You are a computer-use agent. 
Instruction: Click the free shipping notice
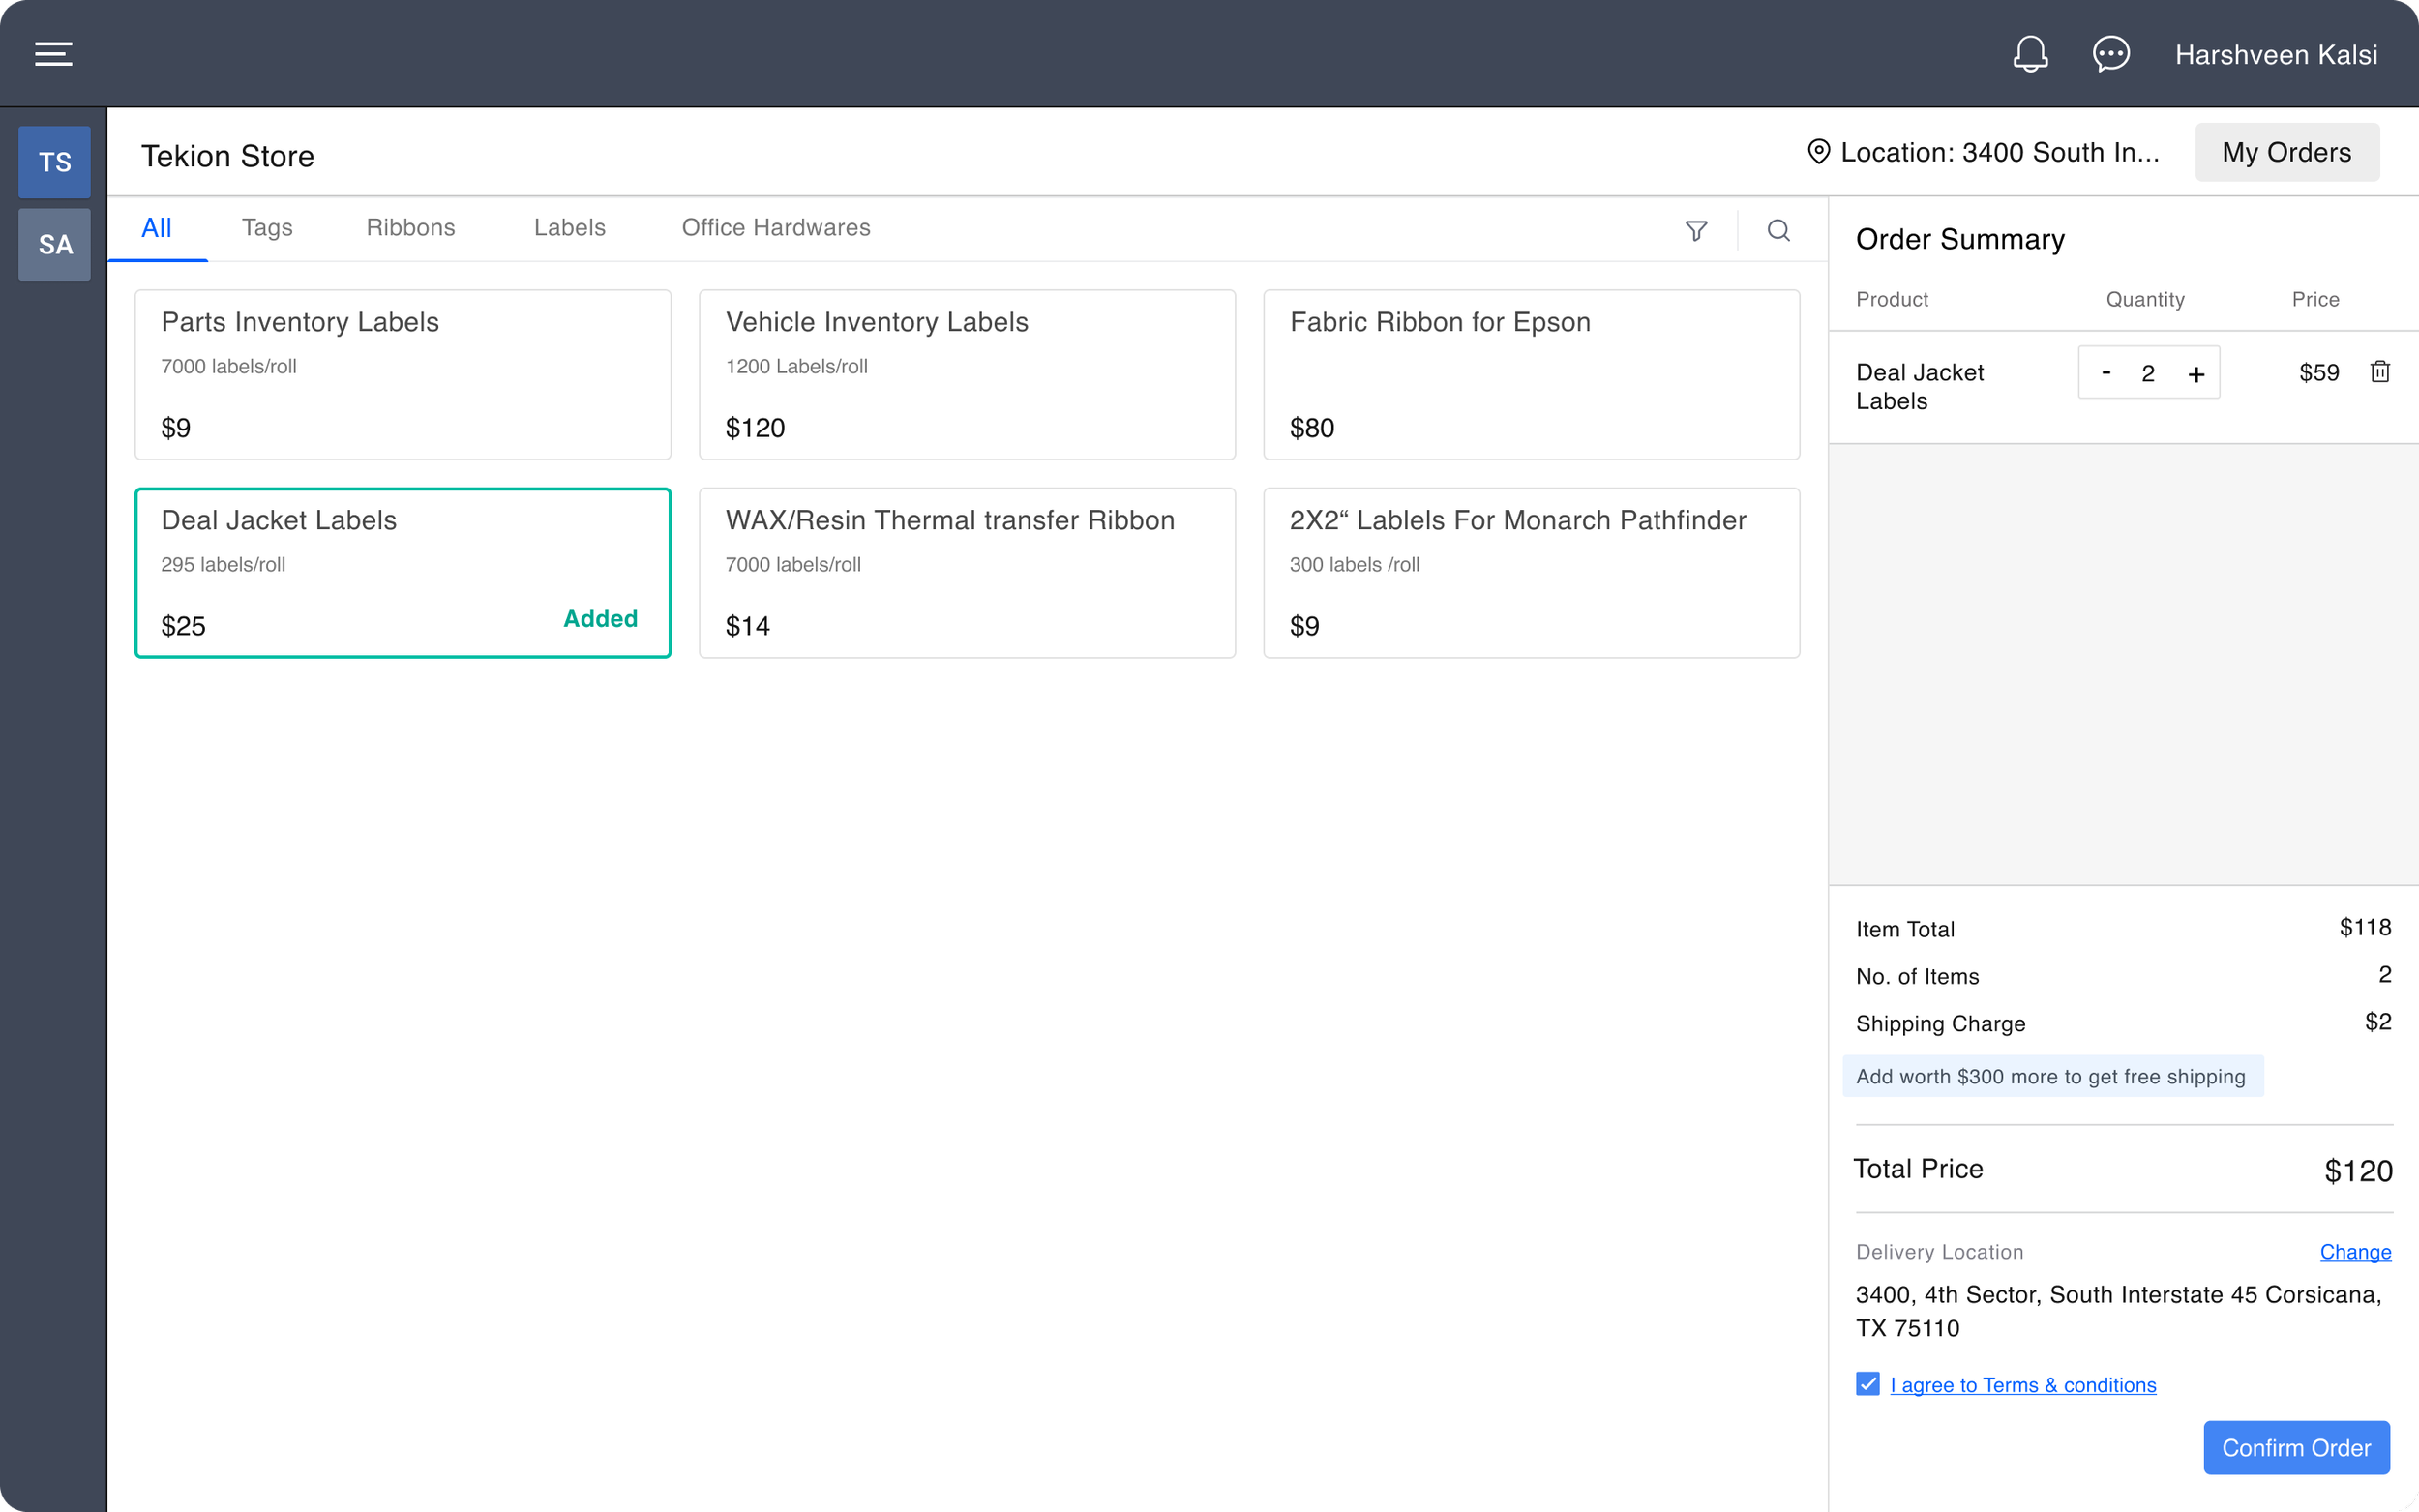click(2052, 1076)
